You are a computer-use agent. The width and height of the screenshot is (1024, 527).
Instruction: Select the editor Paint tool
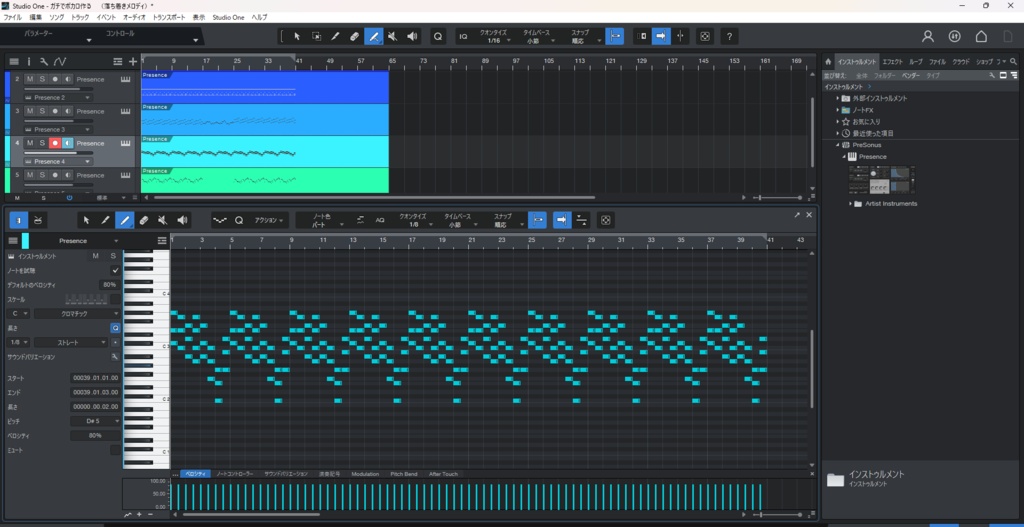click(x=124, y=220)
